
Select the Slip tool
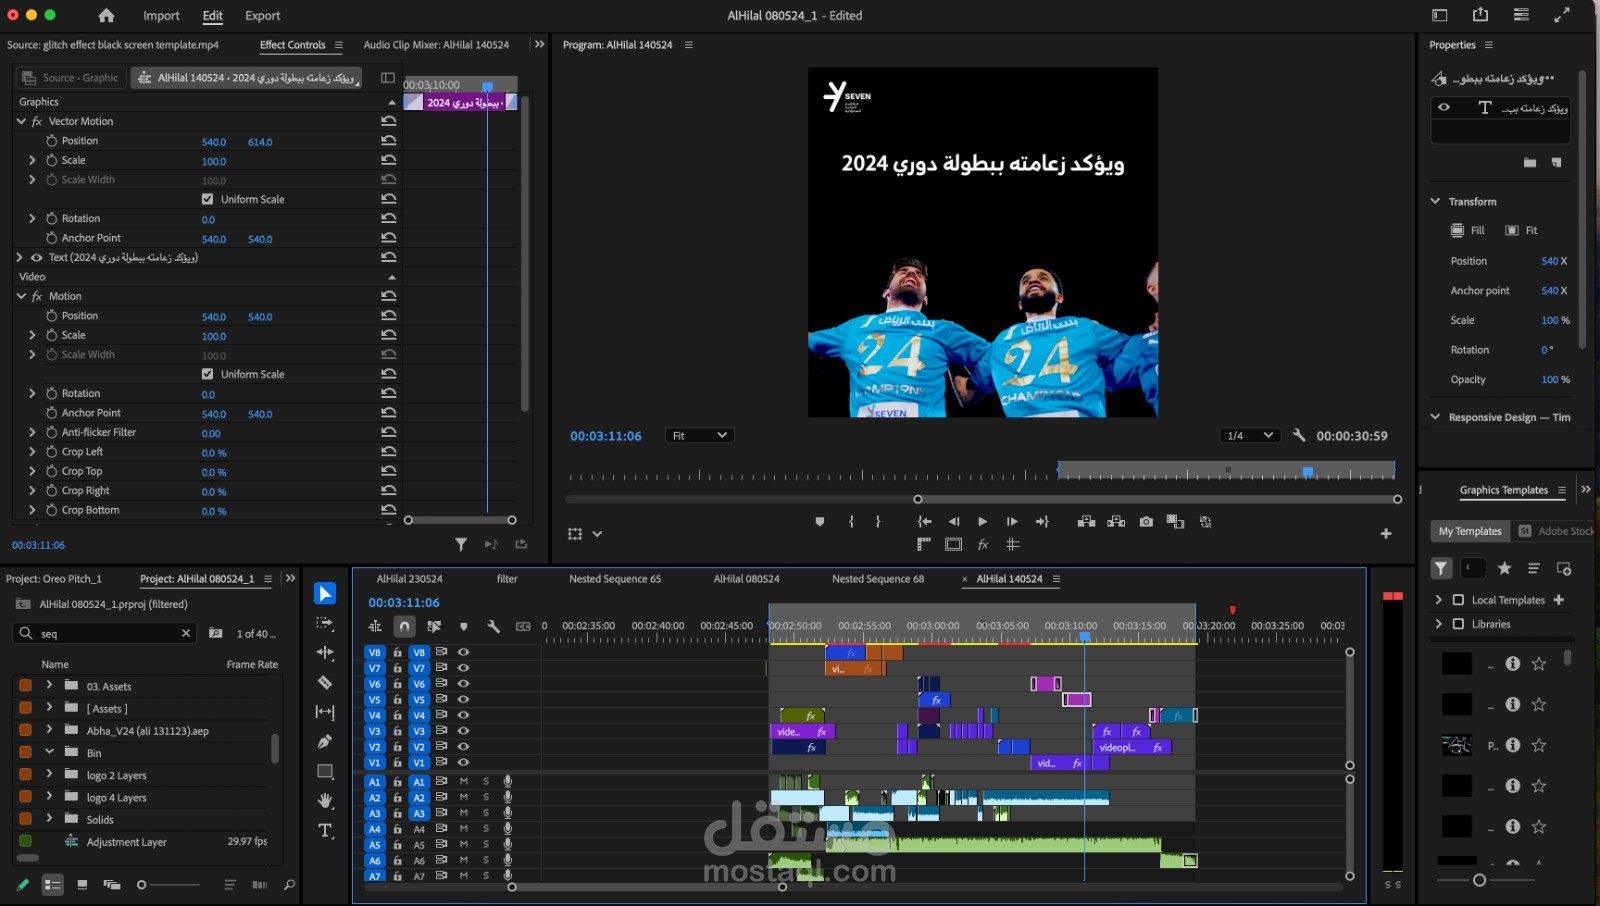pos(325,712)
